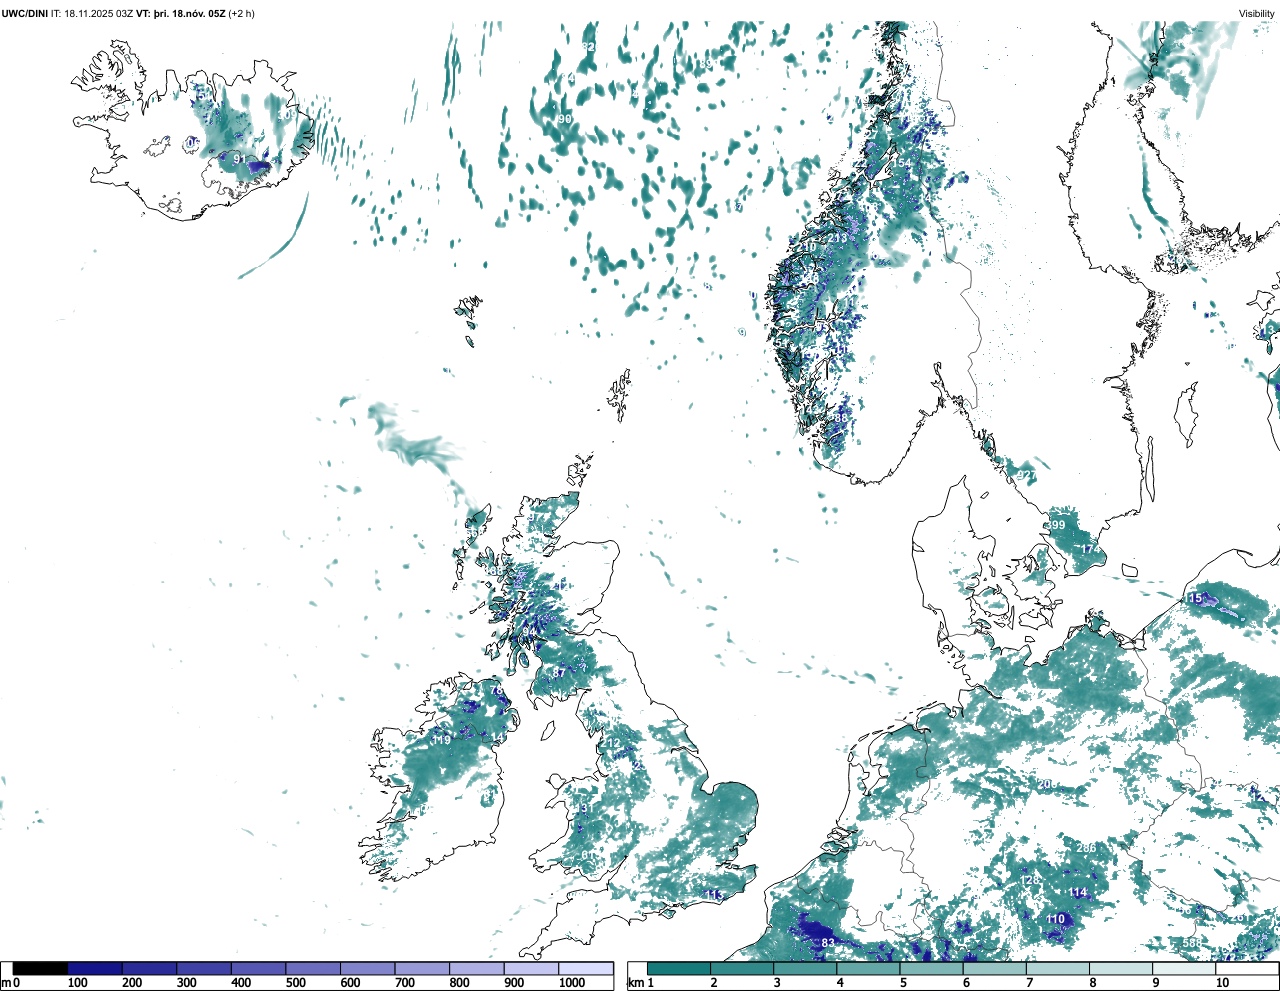
Task: Click the "119" value over Ireland
Action: (442, 740)
